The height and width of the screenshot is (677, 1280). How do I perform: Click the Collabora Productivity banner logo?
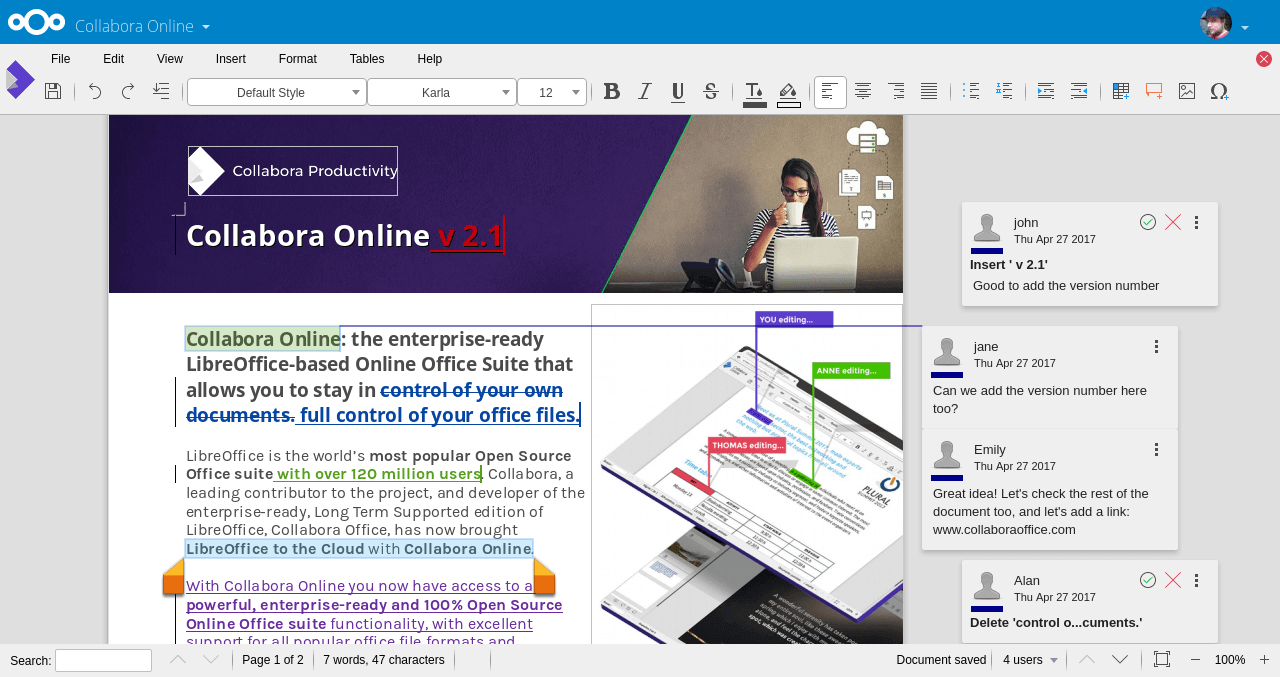point(293,171)
